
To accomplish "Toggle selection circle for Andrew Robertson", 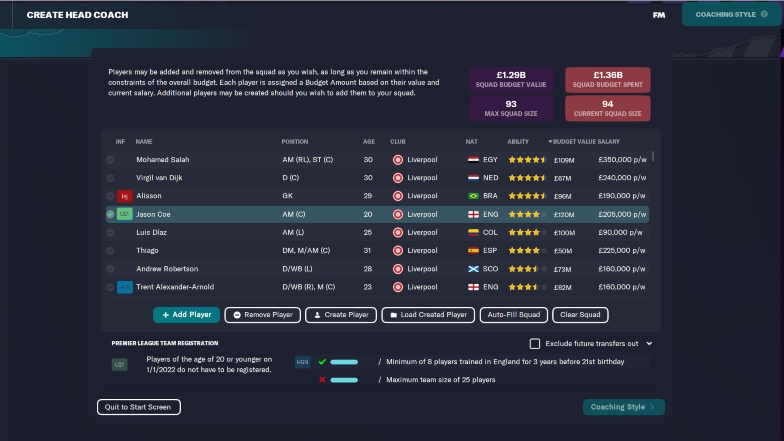I will pyautogui.click(x=110, y=269).
